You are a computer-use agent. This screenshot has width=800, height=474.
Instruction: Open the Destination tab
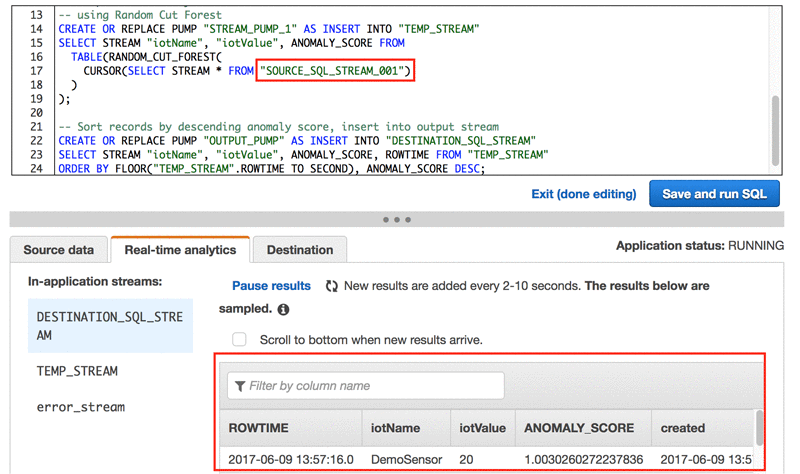[300, 250]
